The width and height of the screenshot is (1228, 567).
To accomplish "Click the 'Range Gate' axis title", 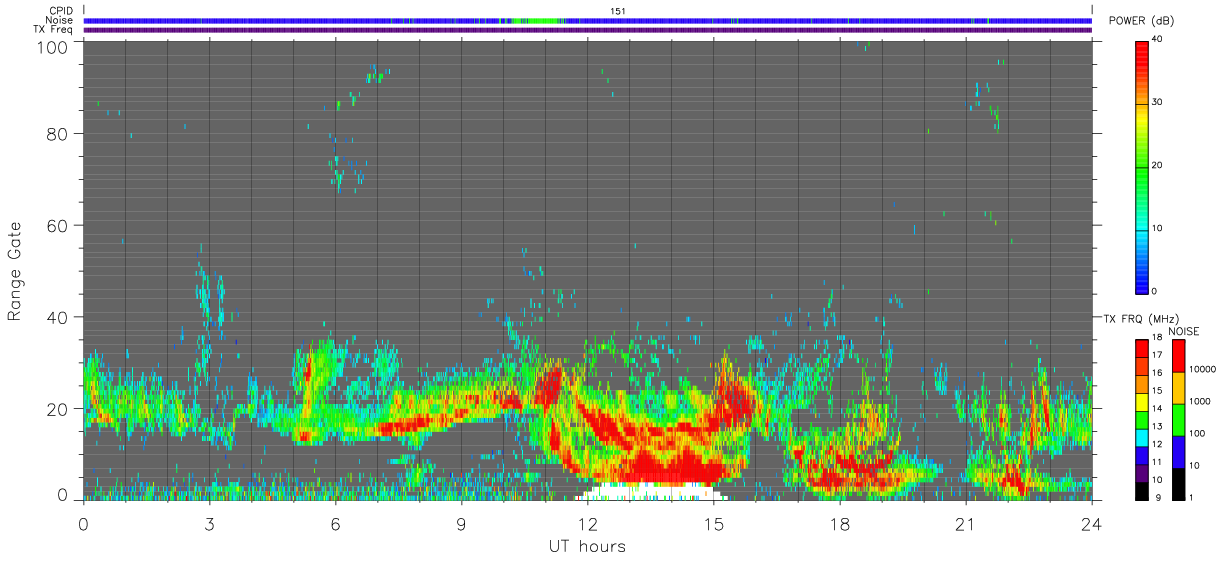I will (15, 271).
